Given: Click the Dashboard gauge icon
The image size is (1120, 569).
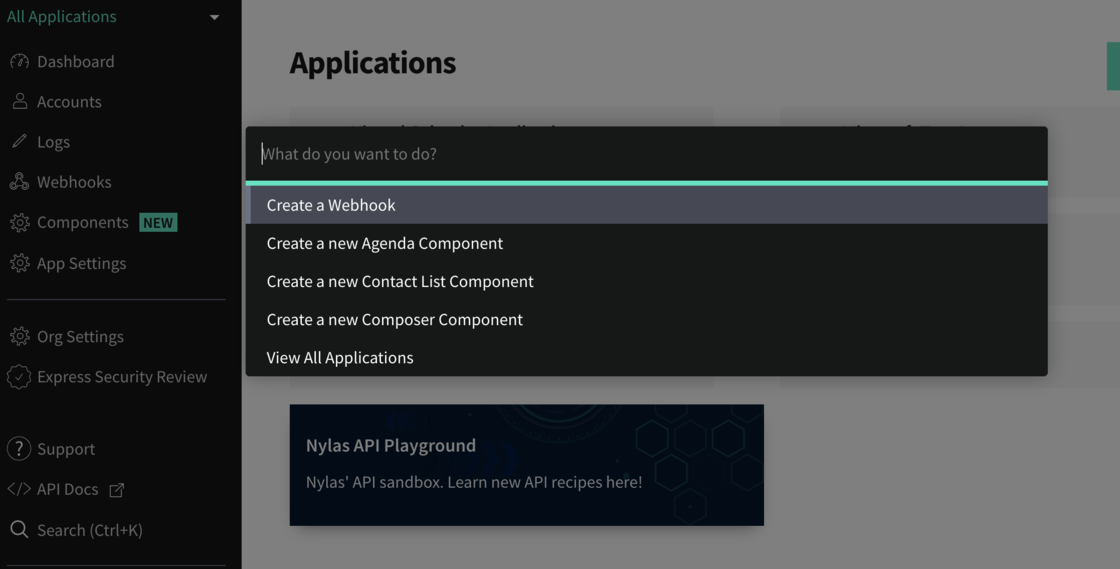Looking at the screenshot, I should pos(19,61).
